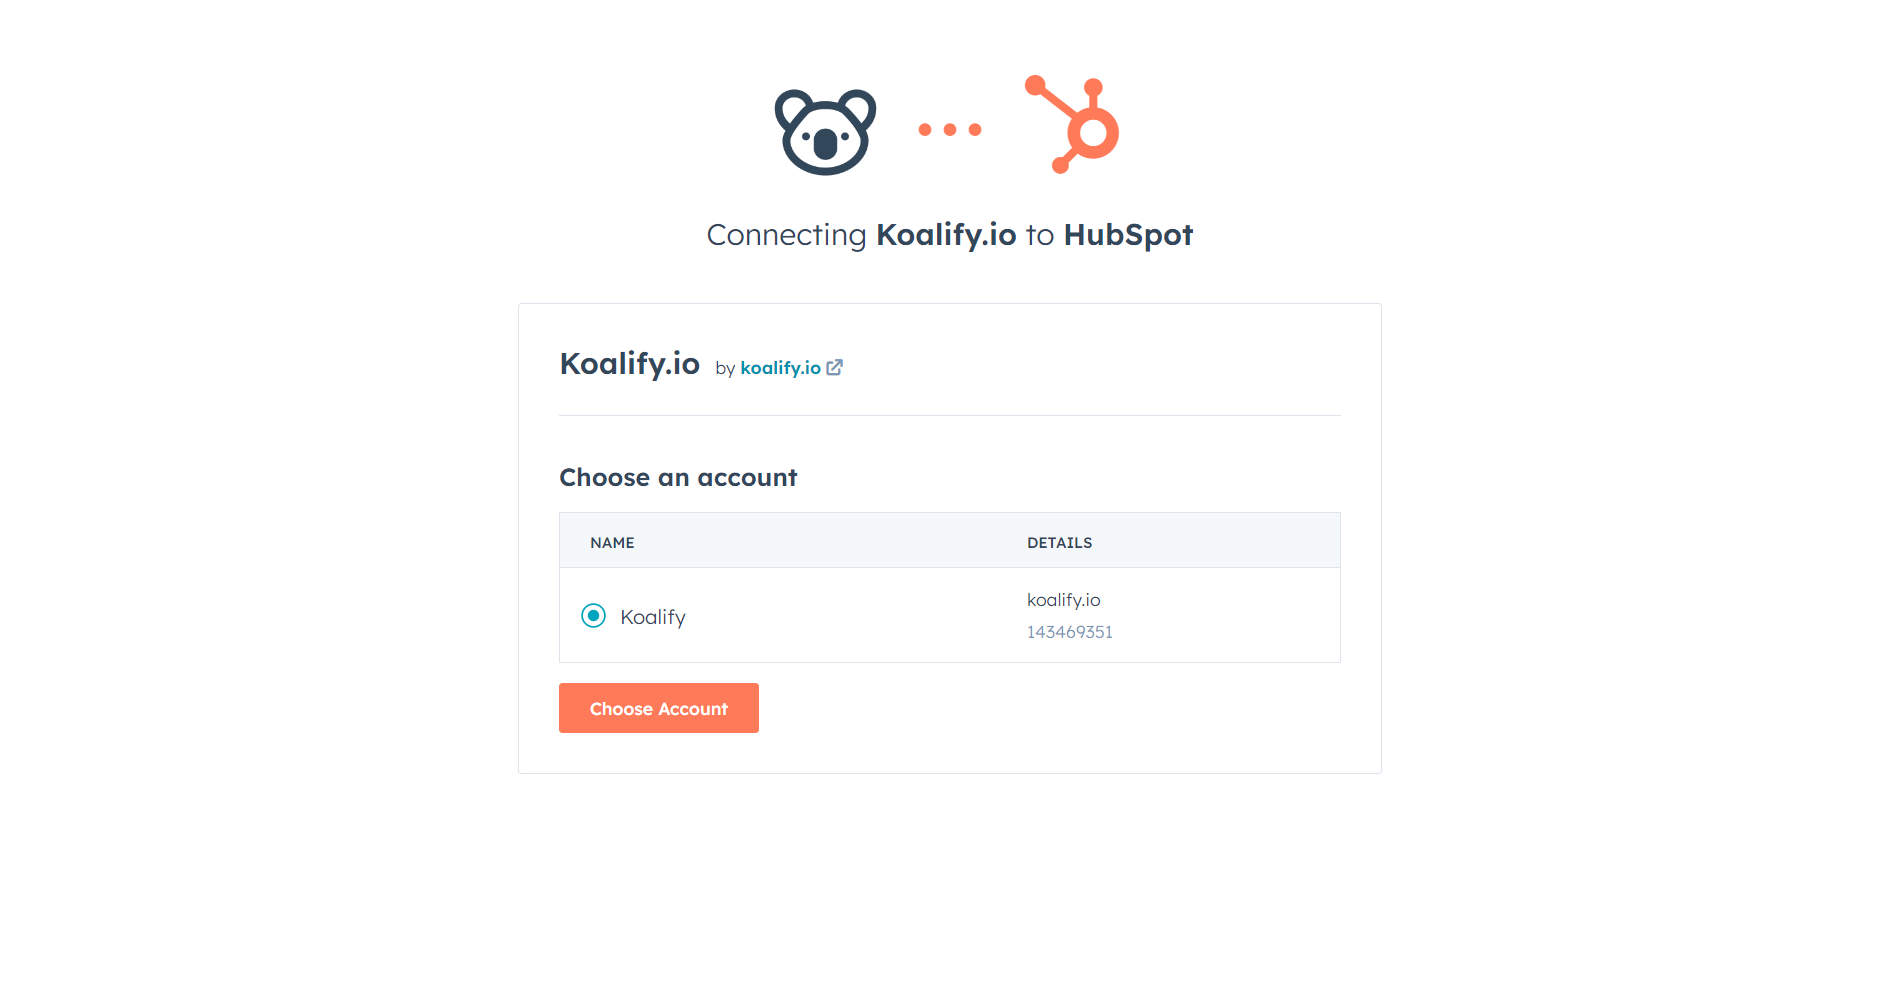Click the DETAILS column header
1904x985 pixels.
[1059, 542]
